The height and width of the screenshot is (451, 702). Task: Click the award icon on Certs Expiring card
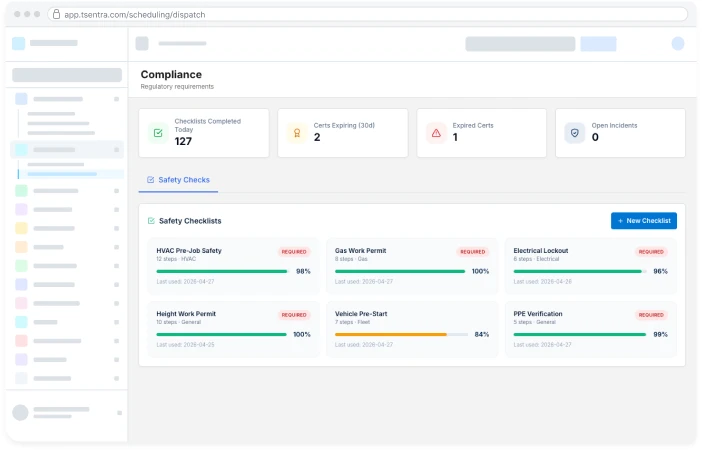click(x=297, y=133)
